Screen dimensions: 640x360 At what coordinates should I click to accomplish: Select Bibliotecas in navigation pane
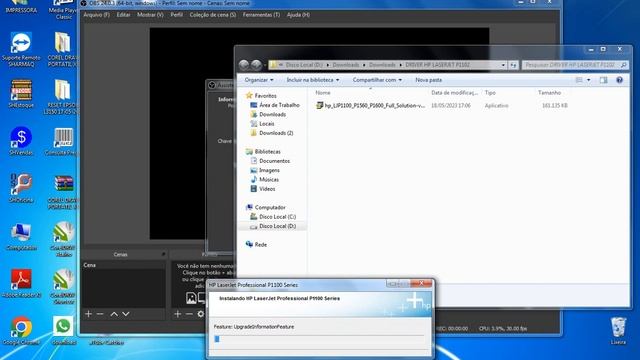click(264, 151)
